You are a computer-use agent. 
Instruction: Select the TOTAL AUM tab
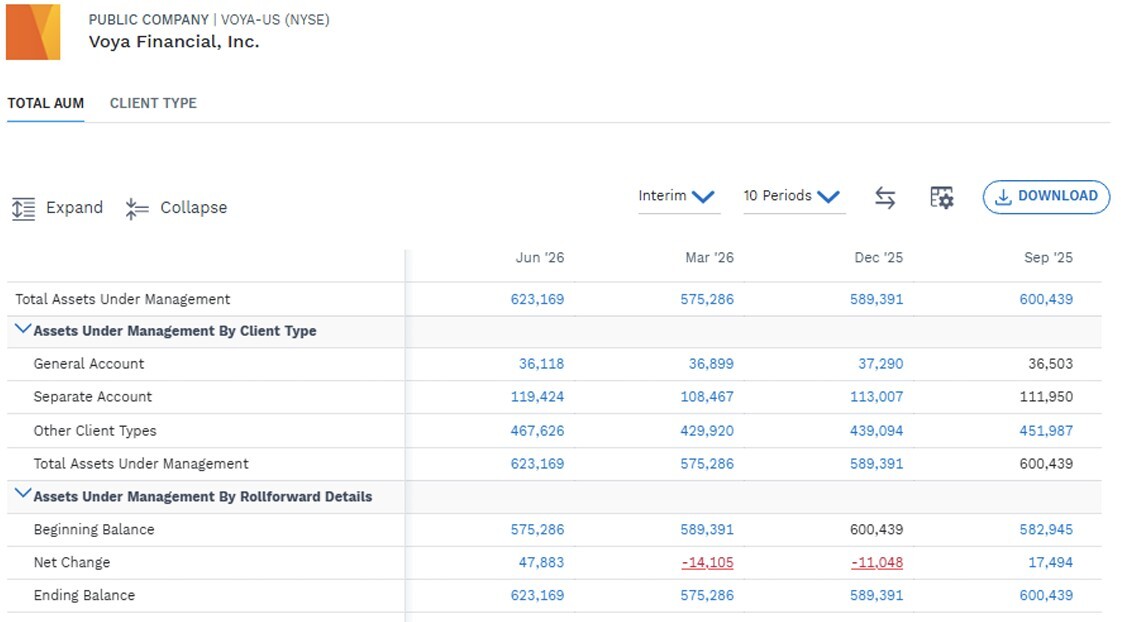point(46,103)
